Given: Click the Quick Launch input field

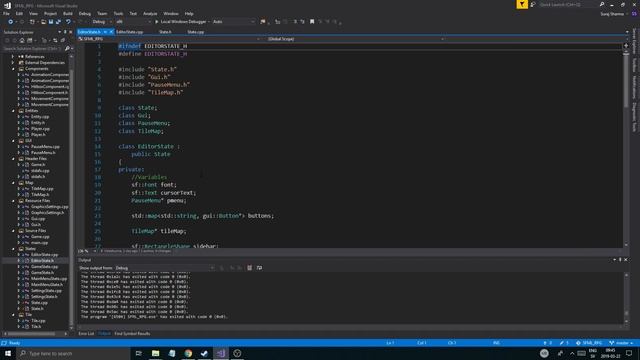Looking at the screenshot, I should point(568,4).
